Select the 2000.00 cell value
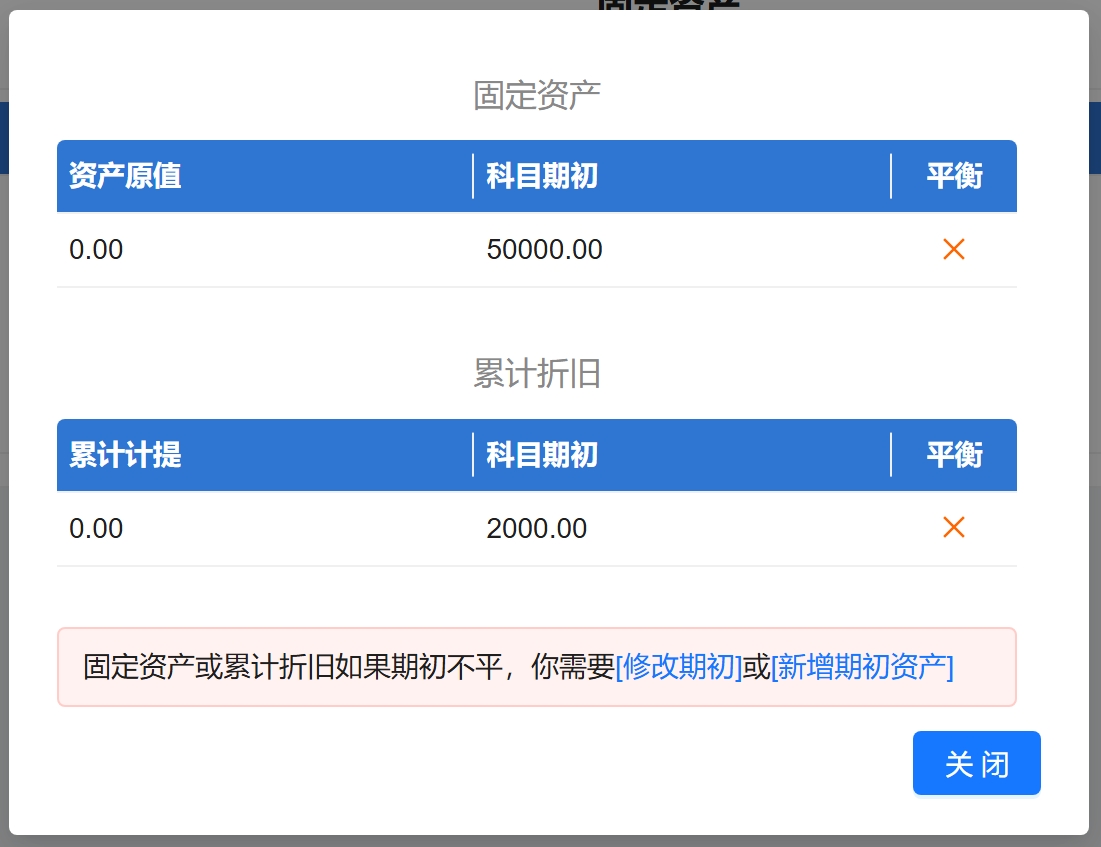1101x847 pixels. 536,528
